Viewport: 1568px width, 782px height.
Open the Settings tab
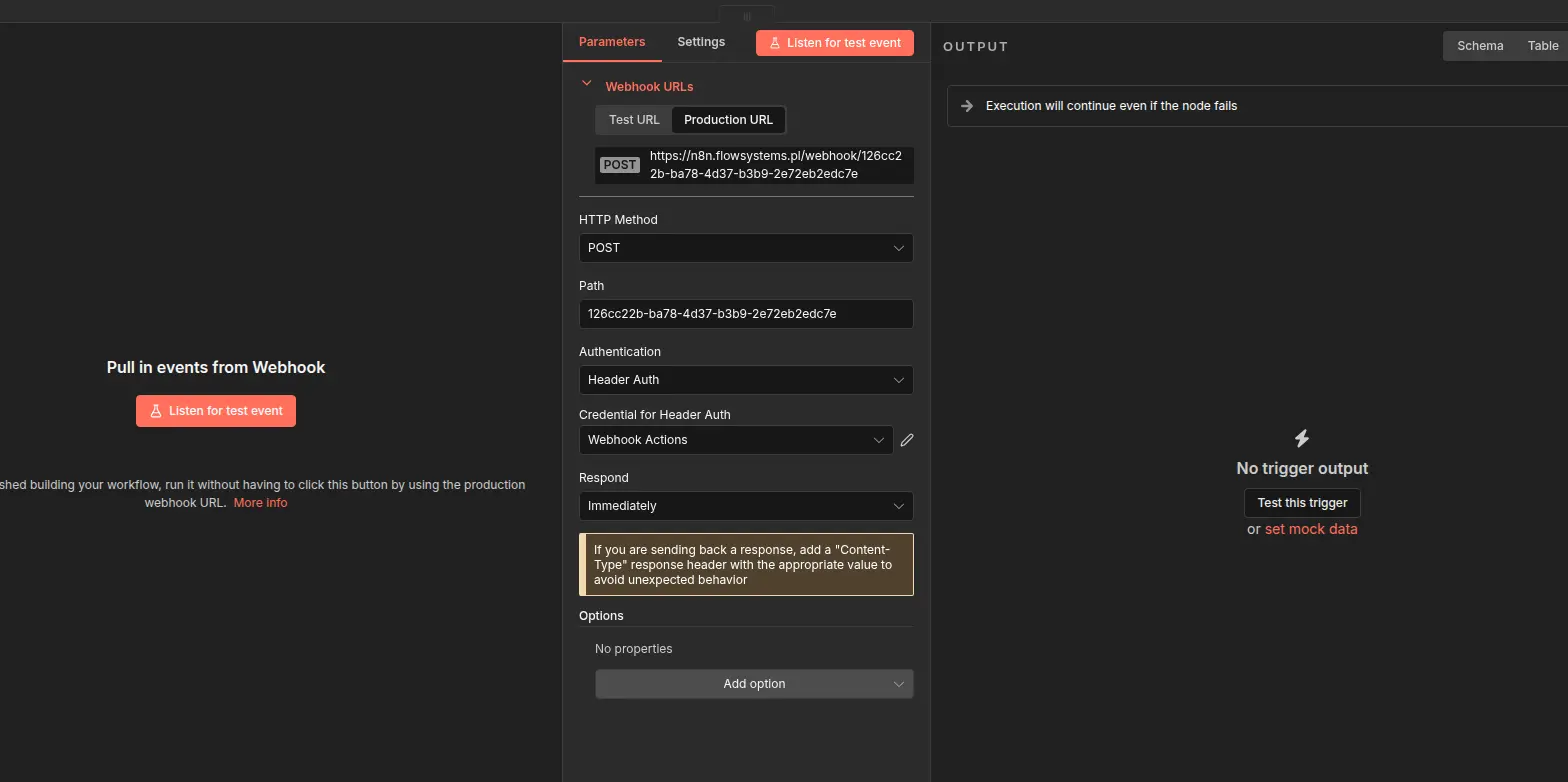point(701,42)
